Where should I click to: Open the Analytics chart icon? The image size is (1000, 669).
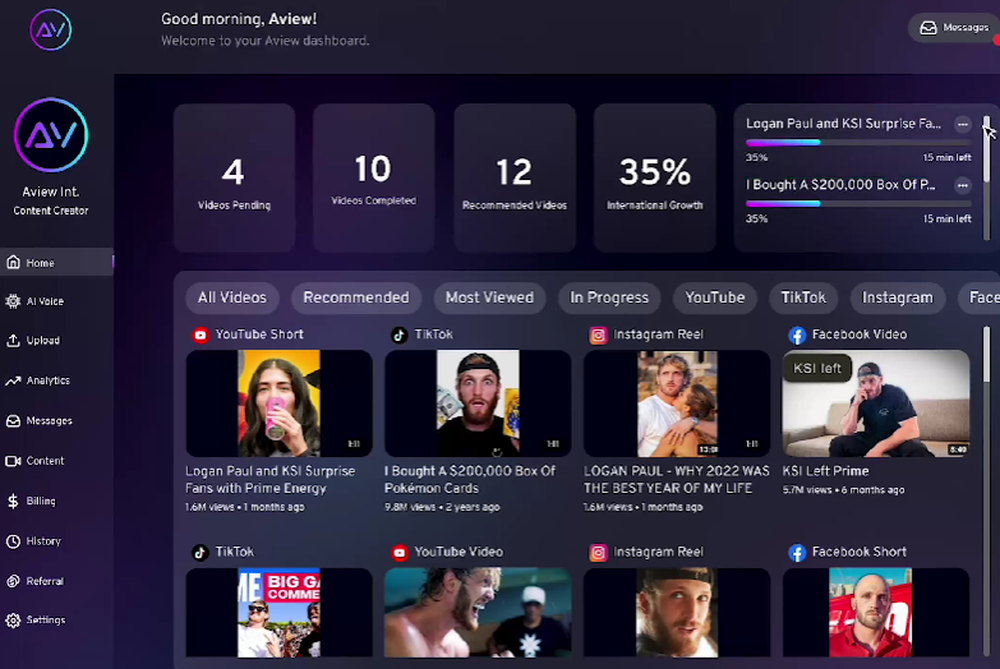(13, 381)
